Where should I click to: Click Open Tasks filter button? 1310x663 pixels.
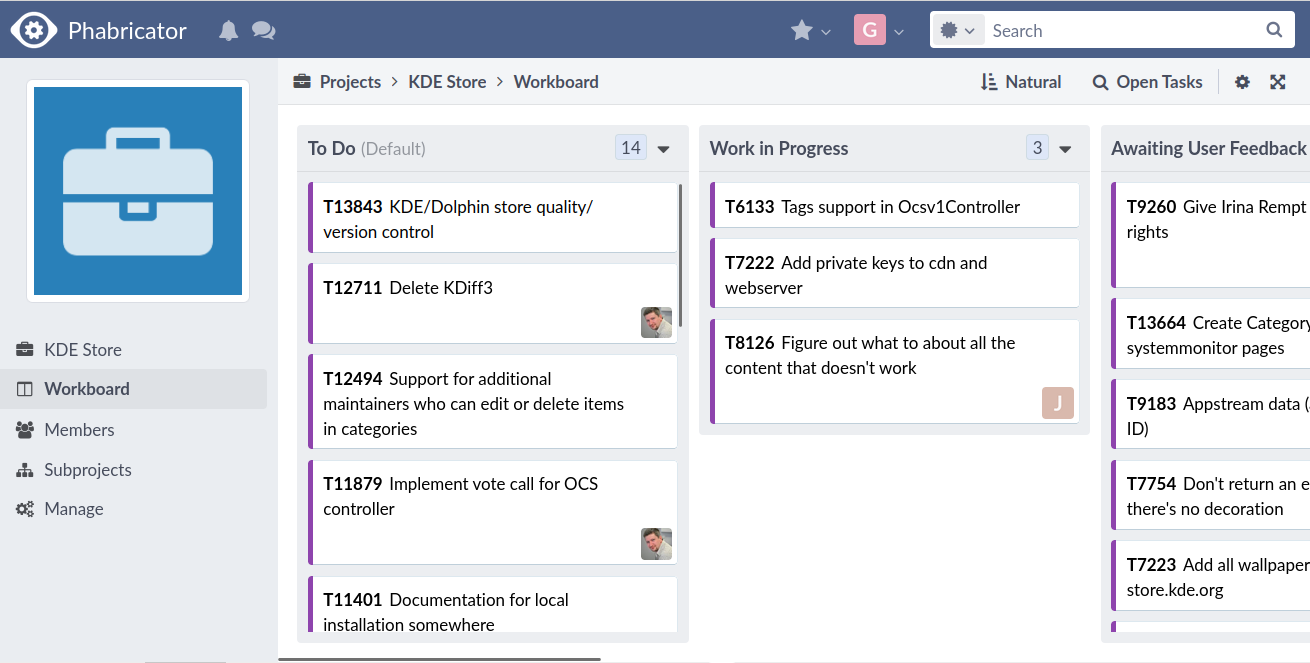point(1147,82)
